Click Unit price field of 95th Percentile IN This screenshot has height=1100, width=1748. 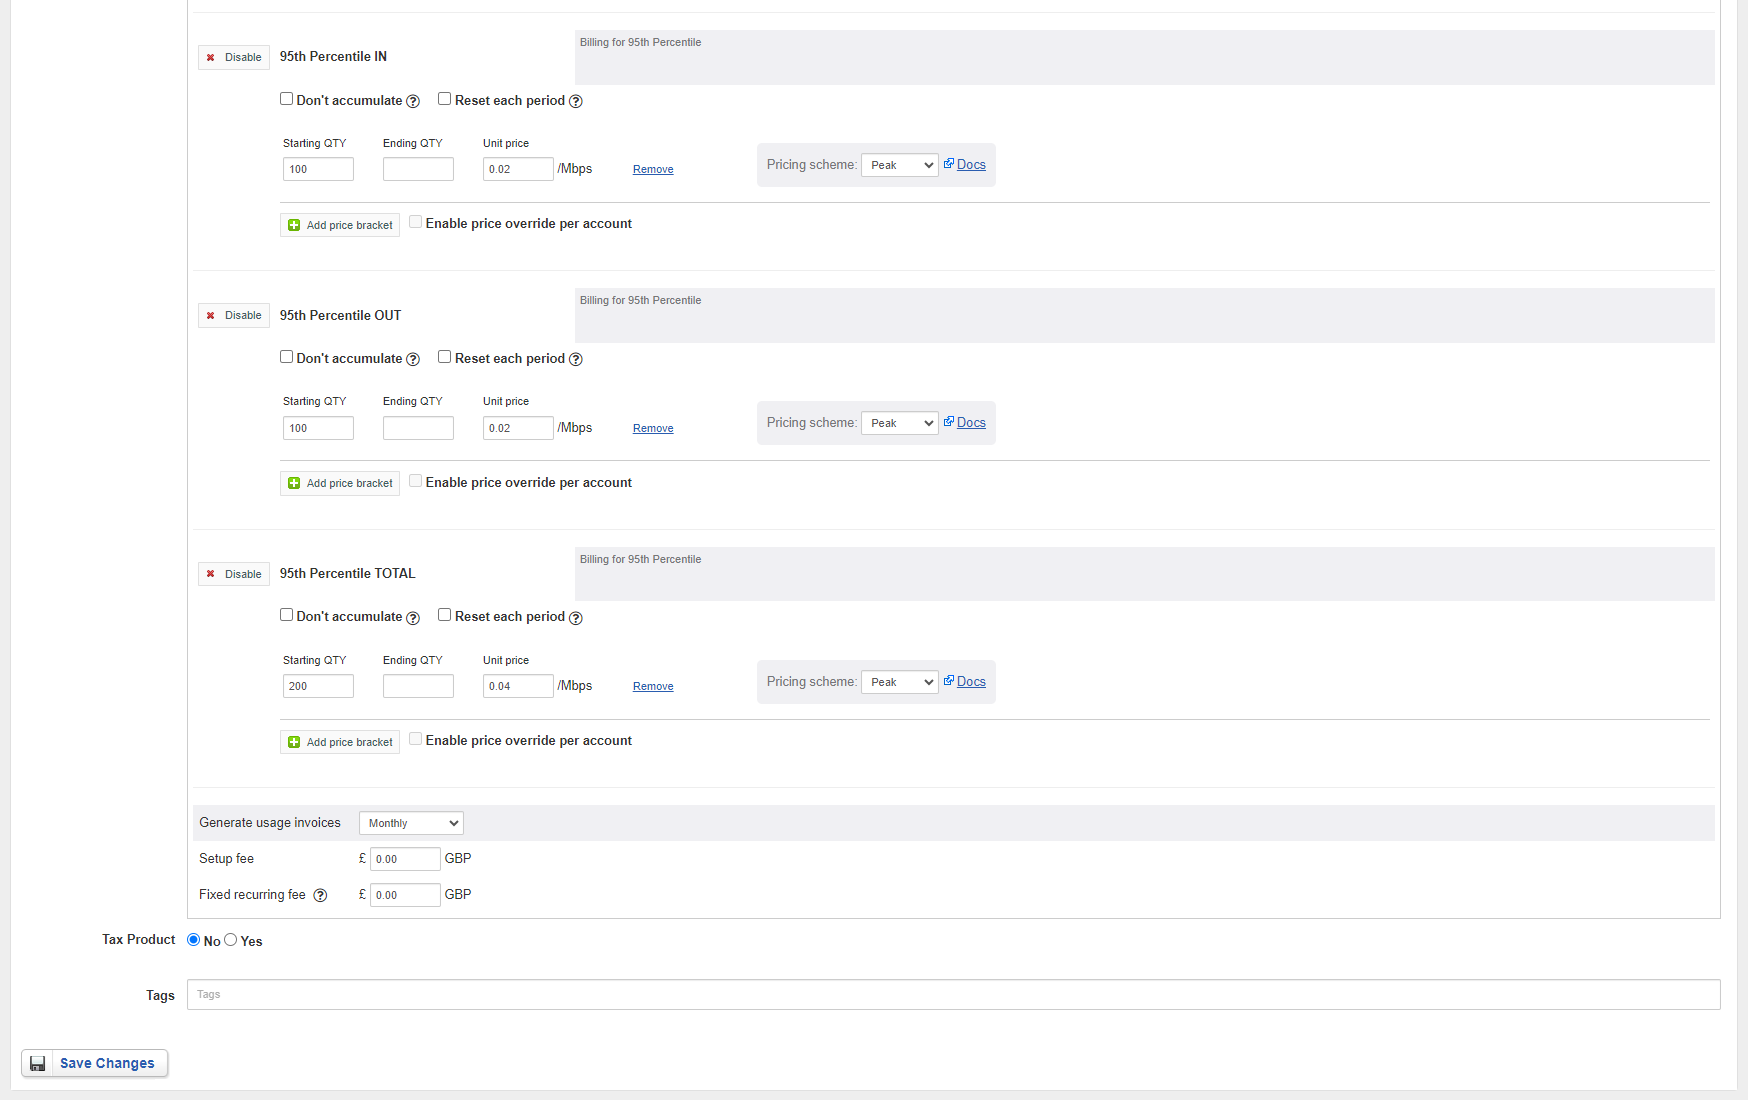tap(518, 169)
